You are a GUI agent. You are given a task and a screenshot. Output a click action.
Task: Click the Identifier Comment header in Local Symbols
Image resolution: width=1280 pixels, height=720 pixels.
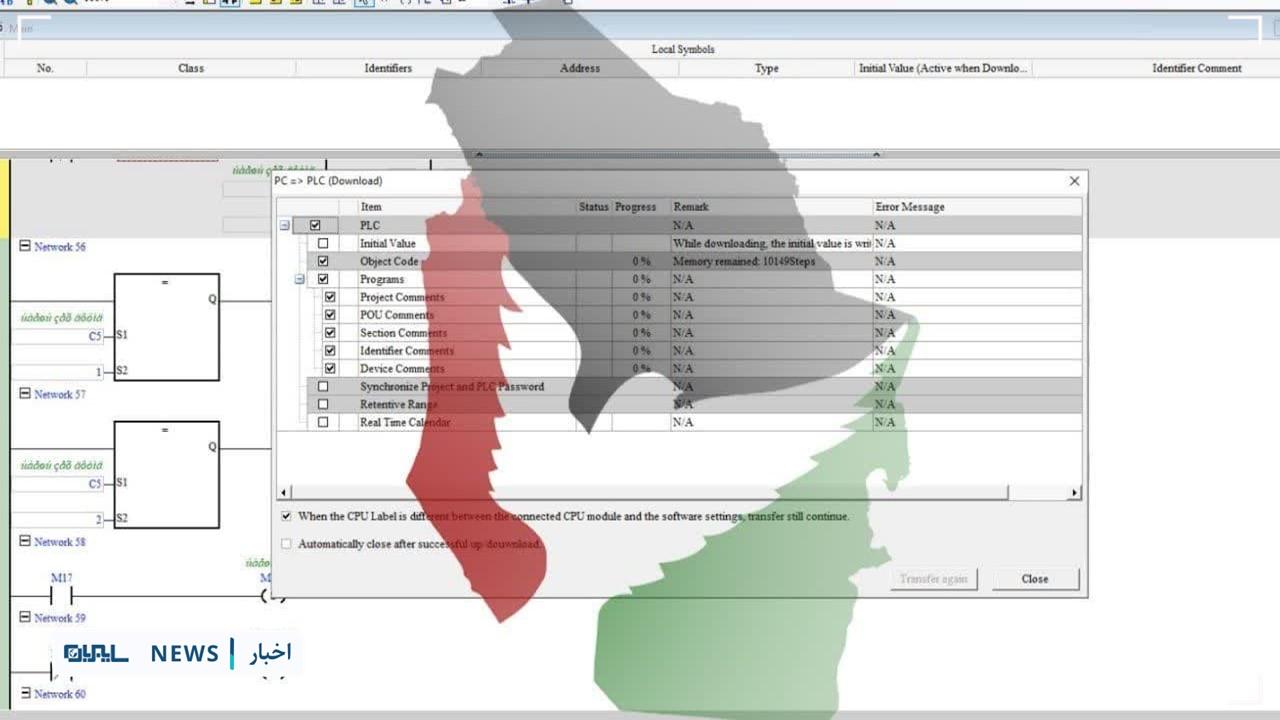1197,68
